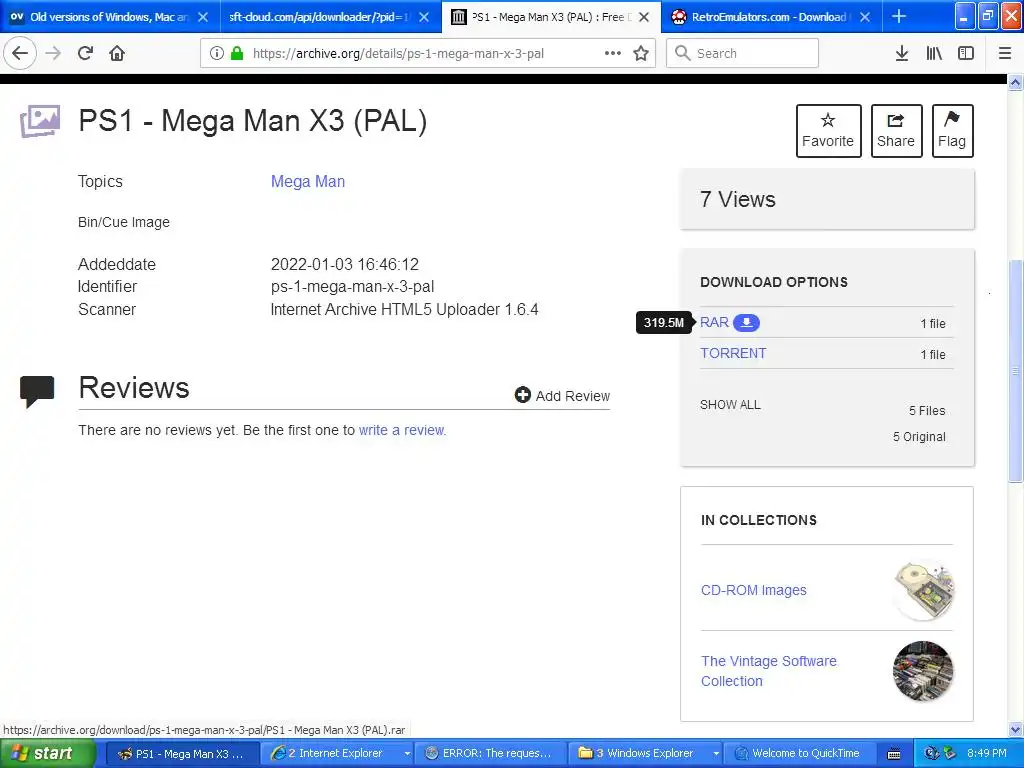Open the browser home page
The width and height of the screenshot is (1024, 768).
pyautogui.click(x=117, y=53)
